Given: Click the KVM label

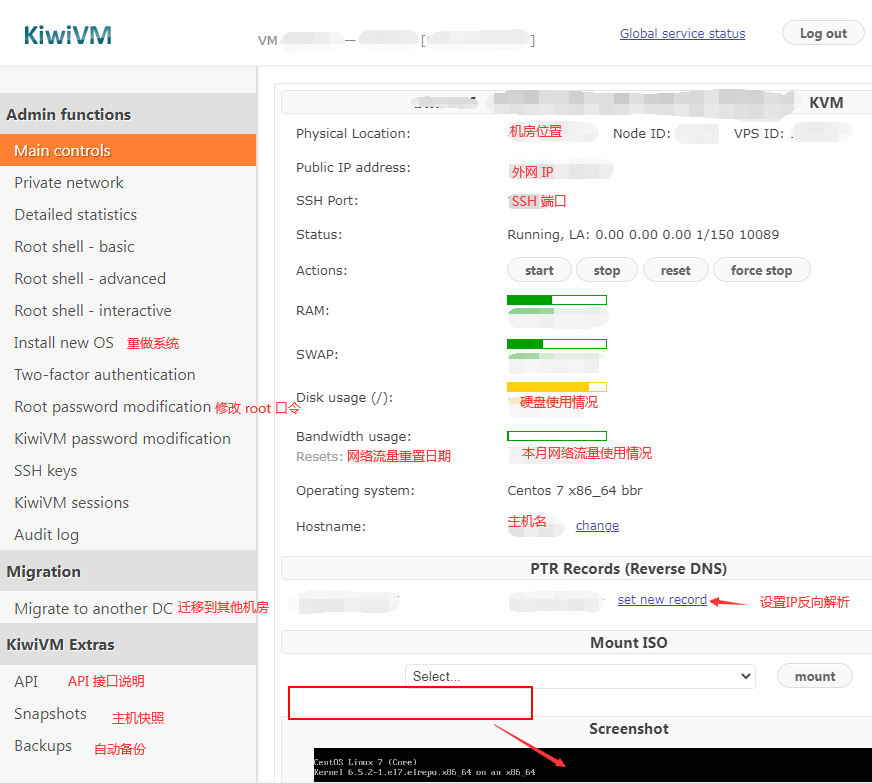Looking at the screenshot, I should click(x=826, y=102).
